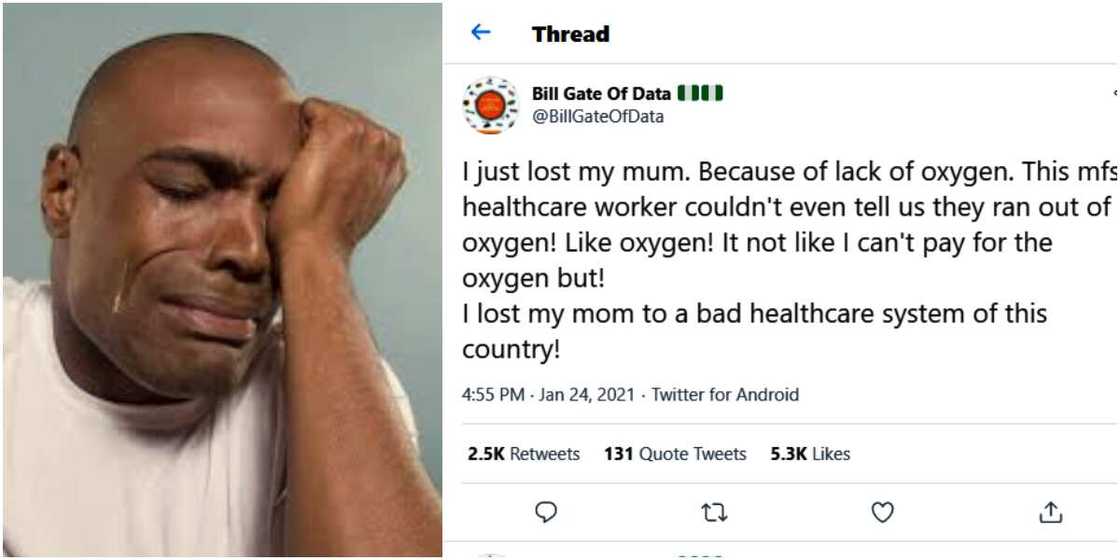View the 131 Quote Tweets list
The width and height of the screenshot is (1120, 560).
point(675,454)
